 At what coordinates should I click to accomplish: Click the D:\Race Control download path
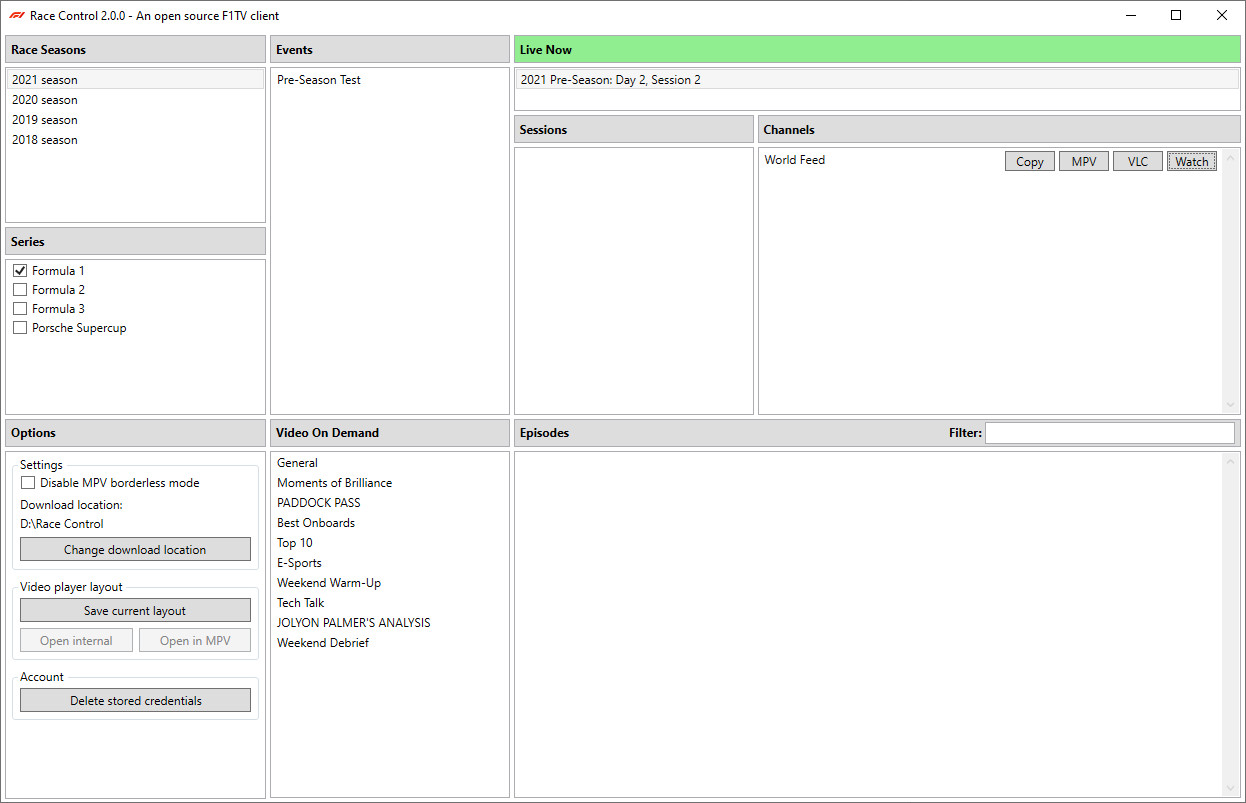tap(62, 524)
